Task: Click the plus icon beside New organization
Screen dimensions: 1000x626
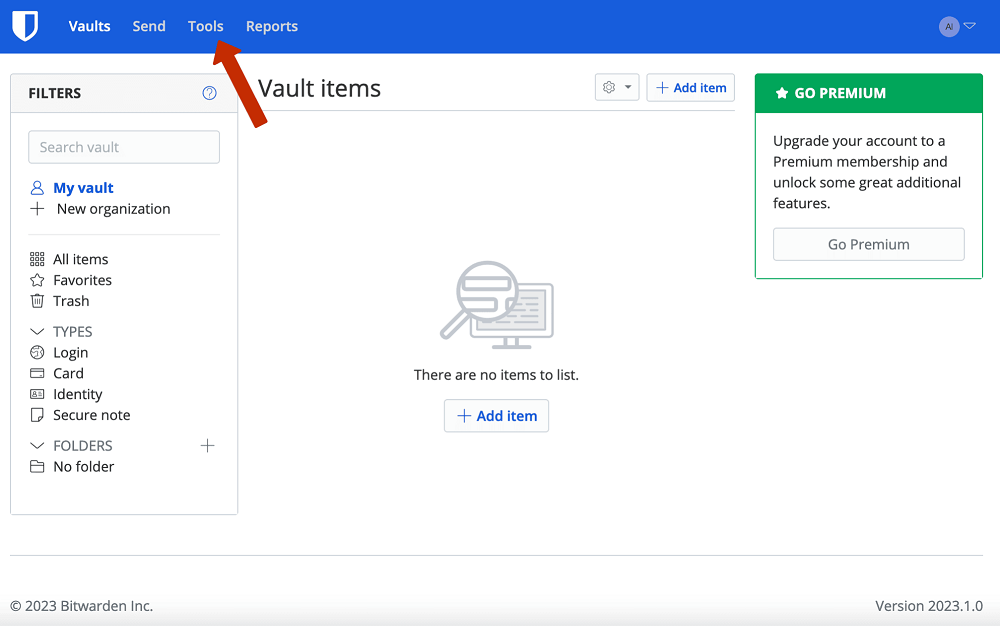Action: (37, 208)
